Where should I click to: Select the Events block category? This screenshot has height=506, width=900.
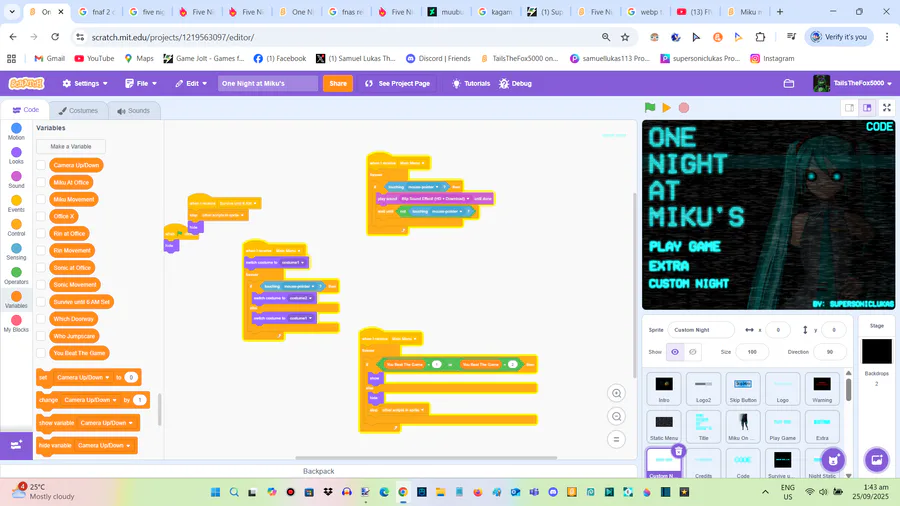click(x=16, y=204)
